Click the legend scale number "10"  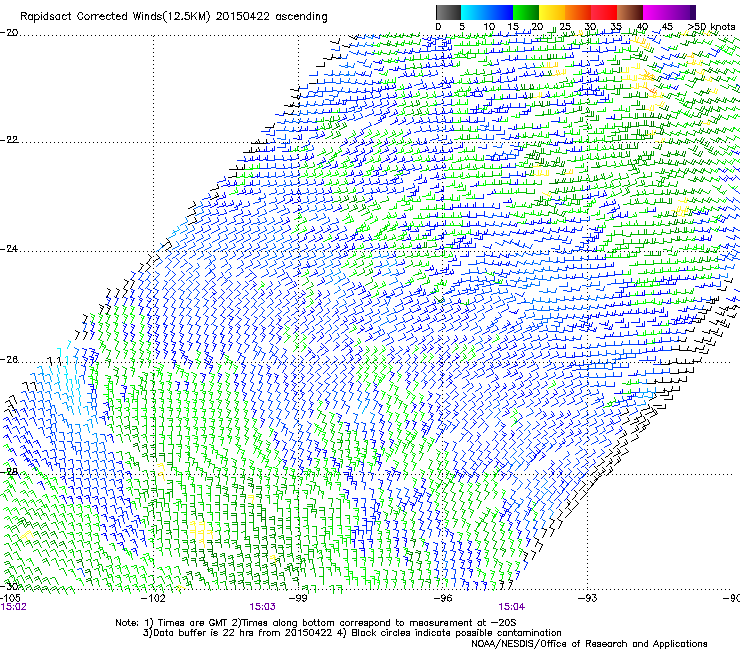pyautogui.click(x=489, y=27)
